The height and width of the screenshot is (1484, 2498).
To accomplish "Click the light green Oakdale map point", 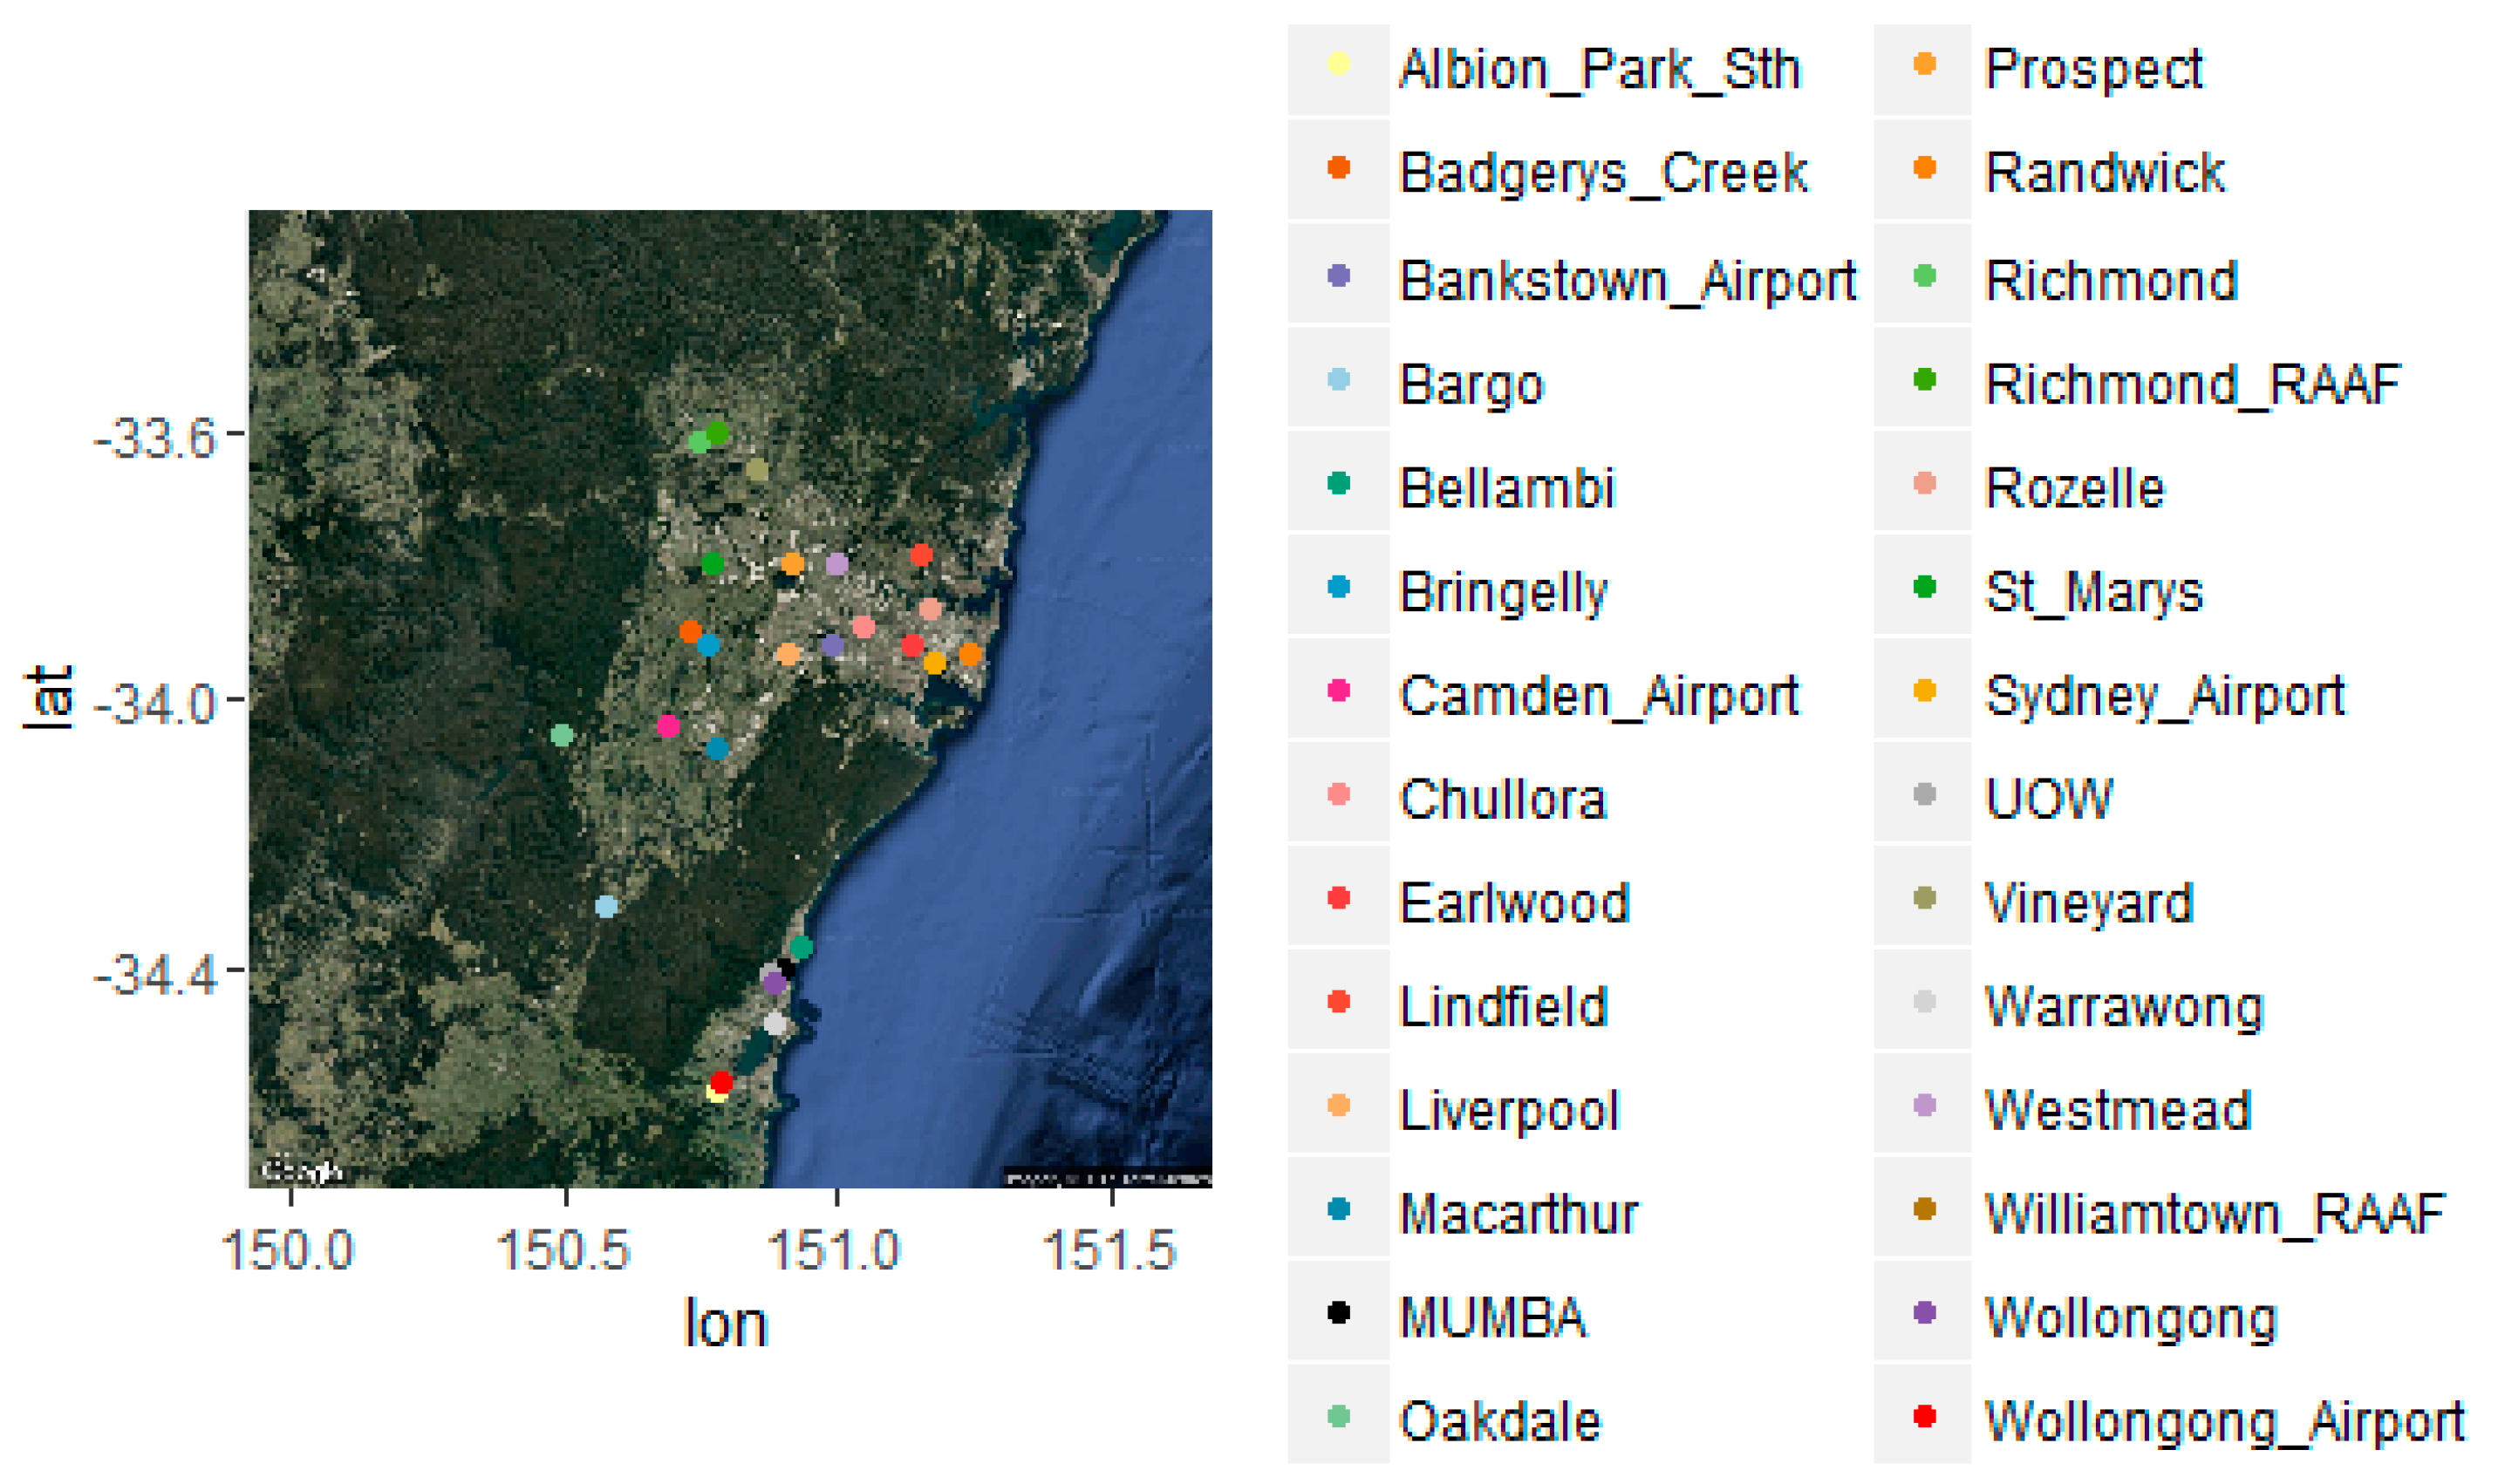I will pos(562,736).
